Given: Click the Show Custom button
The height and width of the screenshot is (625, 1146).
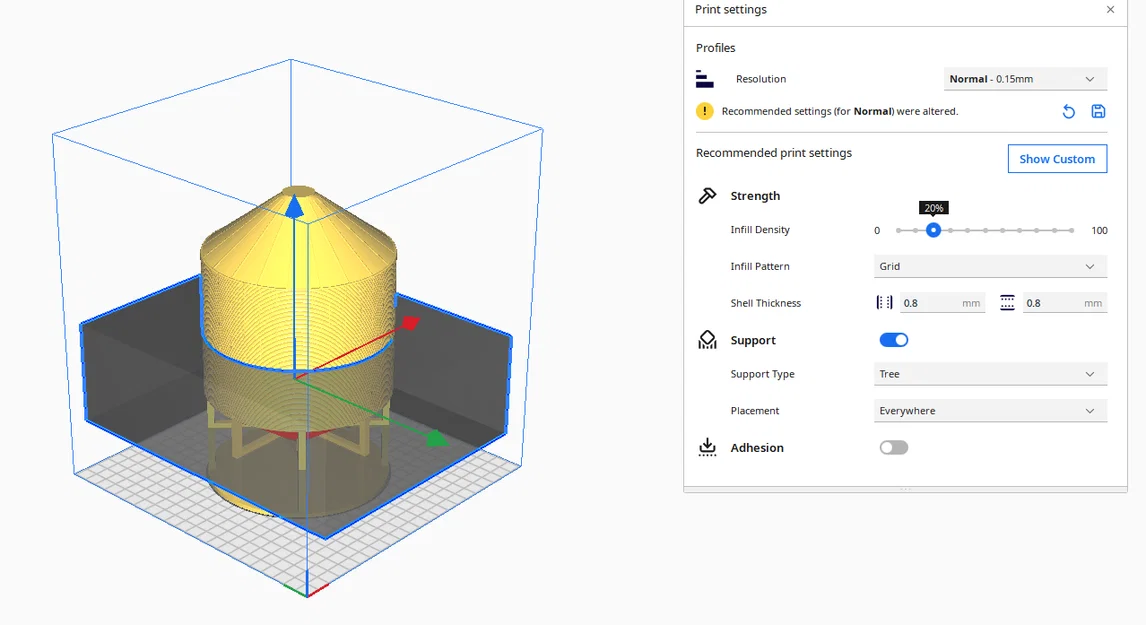Looking at the screenshot, I should (1057, 159).
